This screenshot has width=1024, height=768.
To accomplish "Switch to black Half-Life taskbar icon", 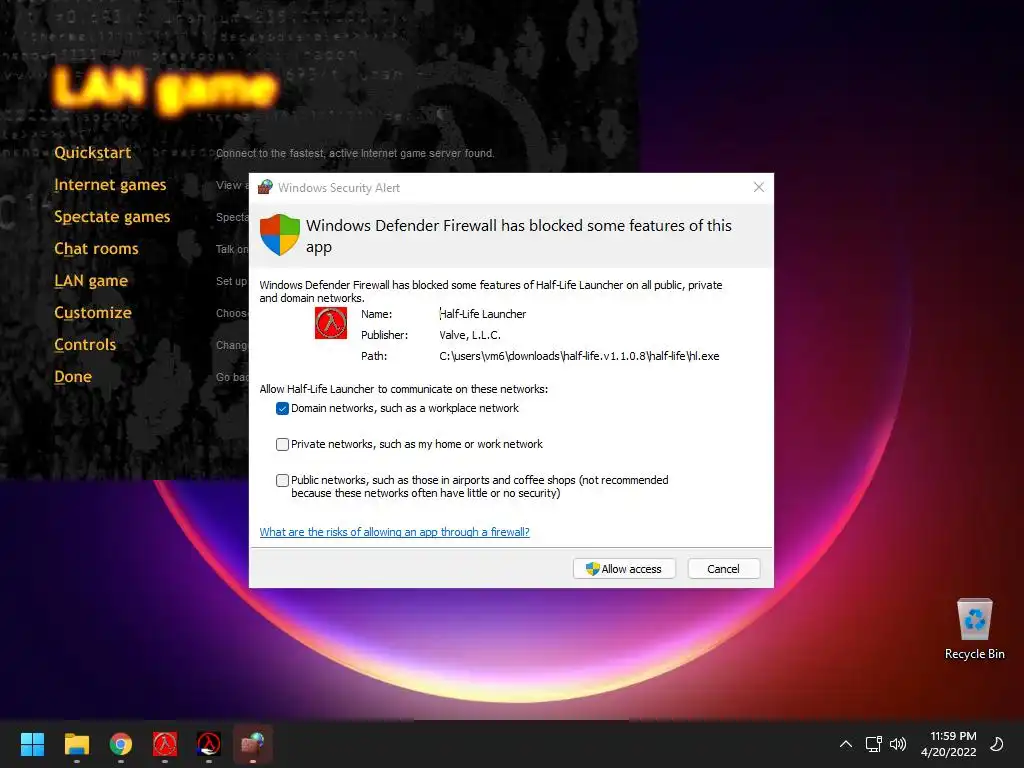I will tap(208, 744).
